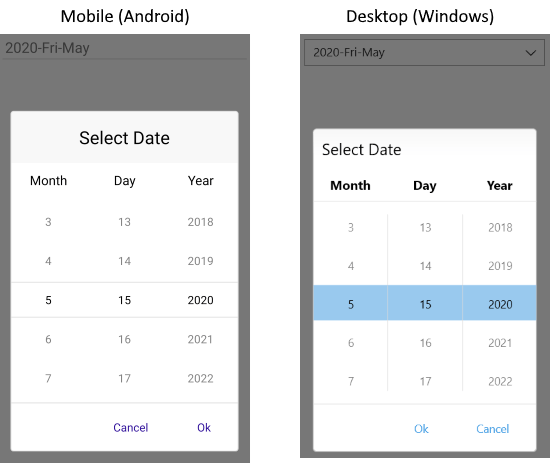Choose day 17 in Windows picker

click(x=425, y=381)
